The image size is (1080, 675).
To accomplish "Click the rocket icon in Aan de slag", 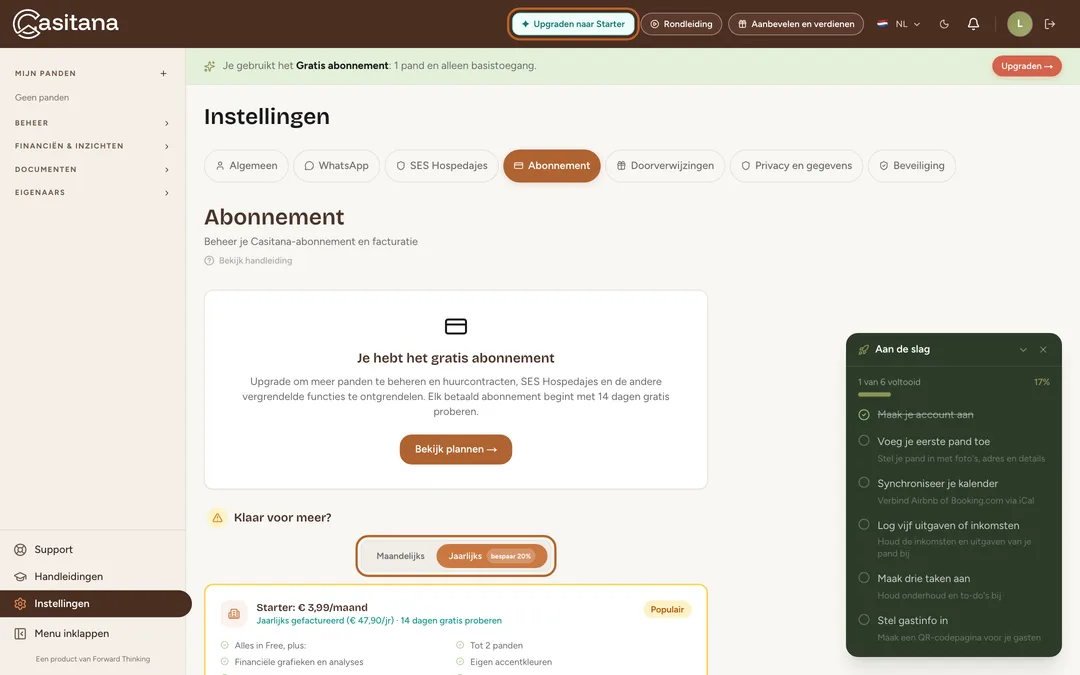I will tap(864, 349).
